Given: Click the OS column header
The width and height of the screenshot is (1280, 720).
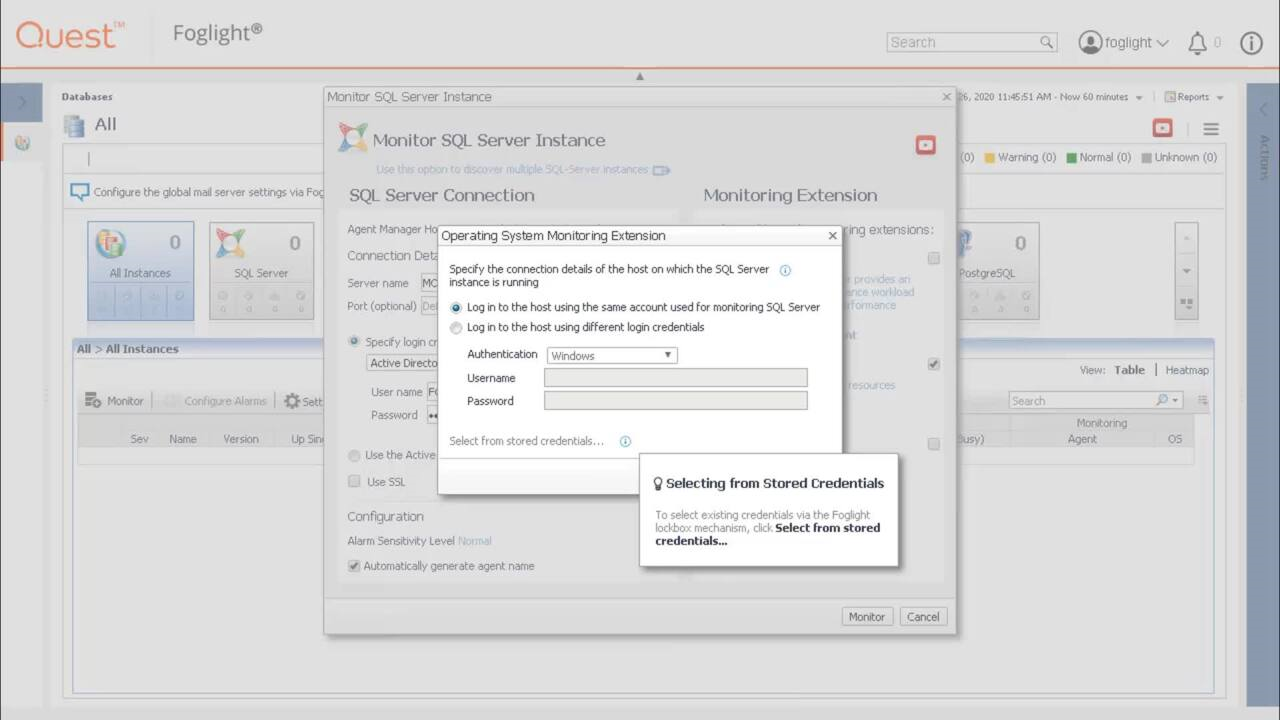Looking at the screenshot, I should pyautogui.click(x=1174, y=439).
